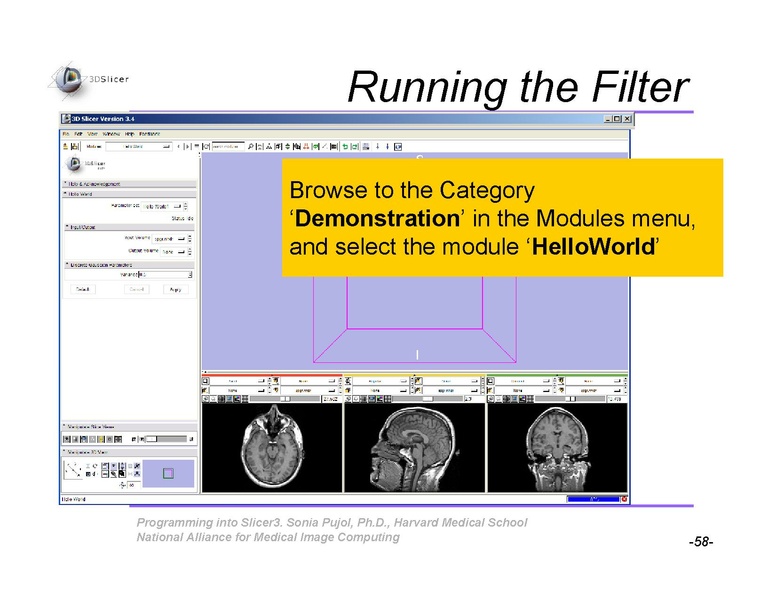Click the red cancel status icon
The height and width of the screenshot is (600, 776).
[x=624, y=499]
